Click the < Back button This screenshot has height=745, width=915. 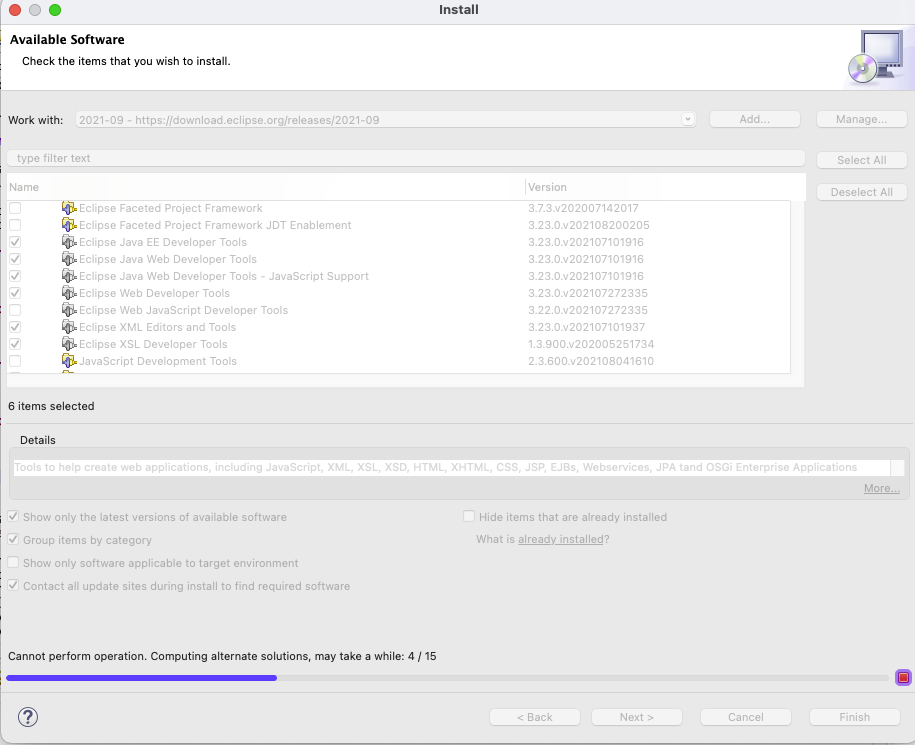click(535, 717)
